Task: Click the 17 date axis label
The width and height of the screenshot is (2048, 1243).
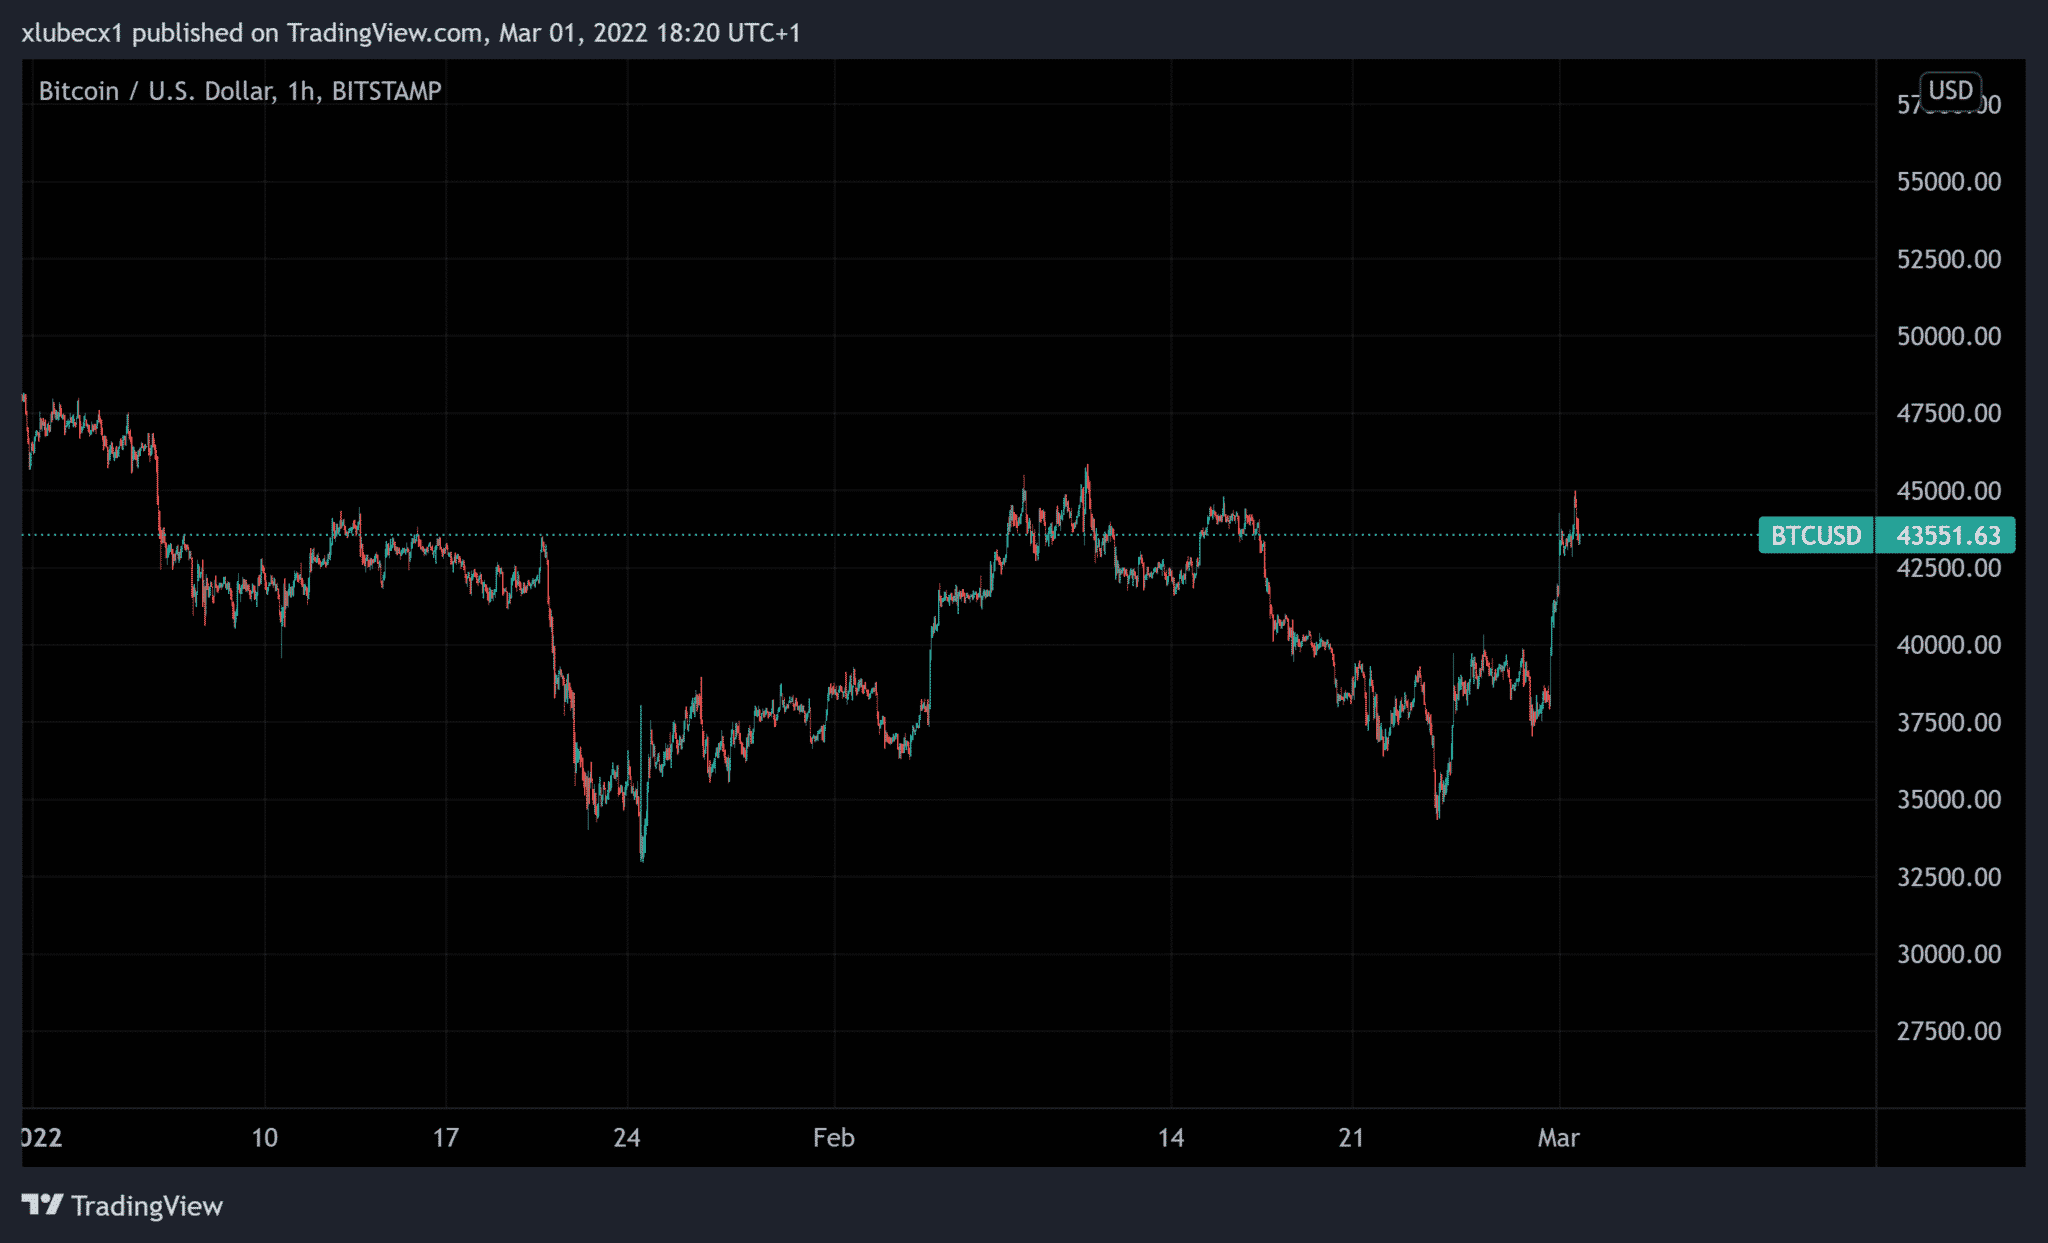Action: (x=445, y=1137)
